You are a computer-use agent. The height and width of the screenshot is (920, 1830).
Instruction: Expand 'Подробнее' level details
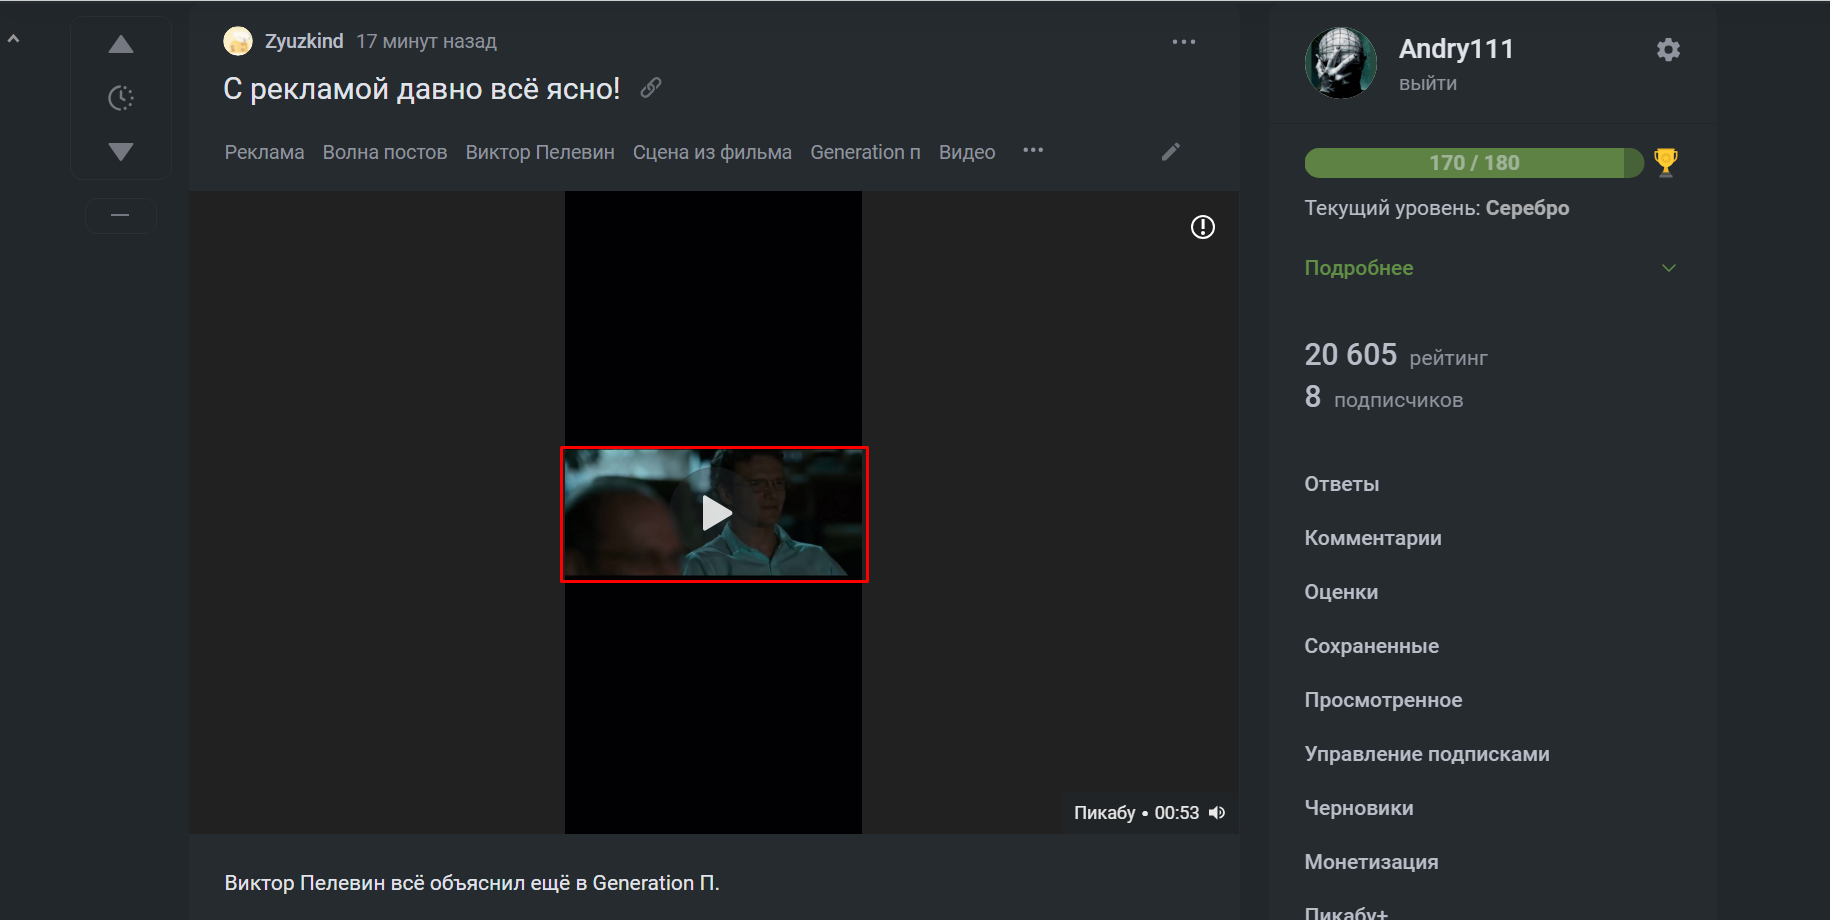[x=1359, y=268]
